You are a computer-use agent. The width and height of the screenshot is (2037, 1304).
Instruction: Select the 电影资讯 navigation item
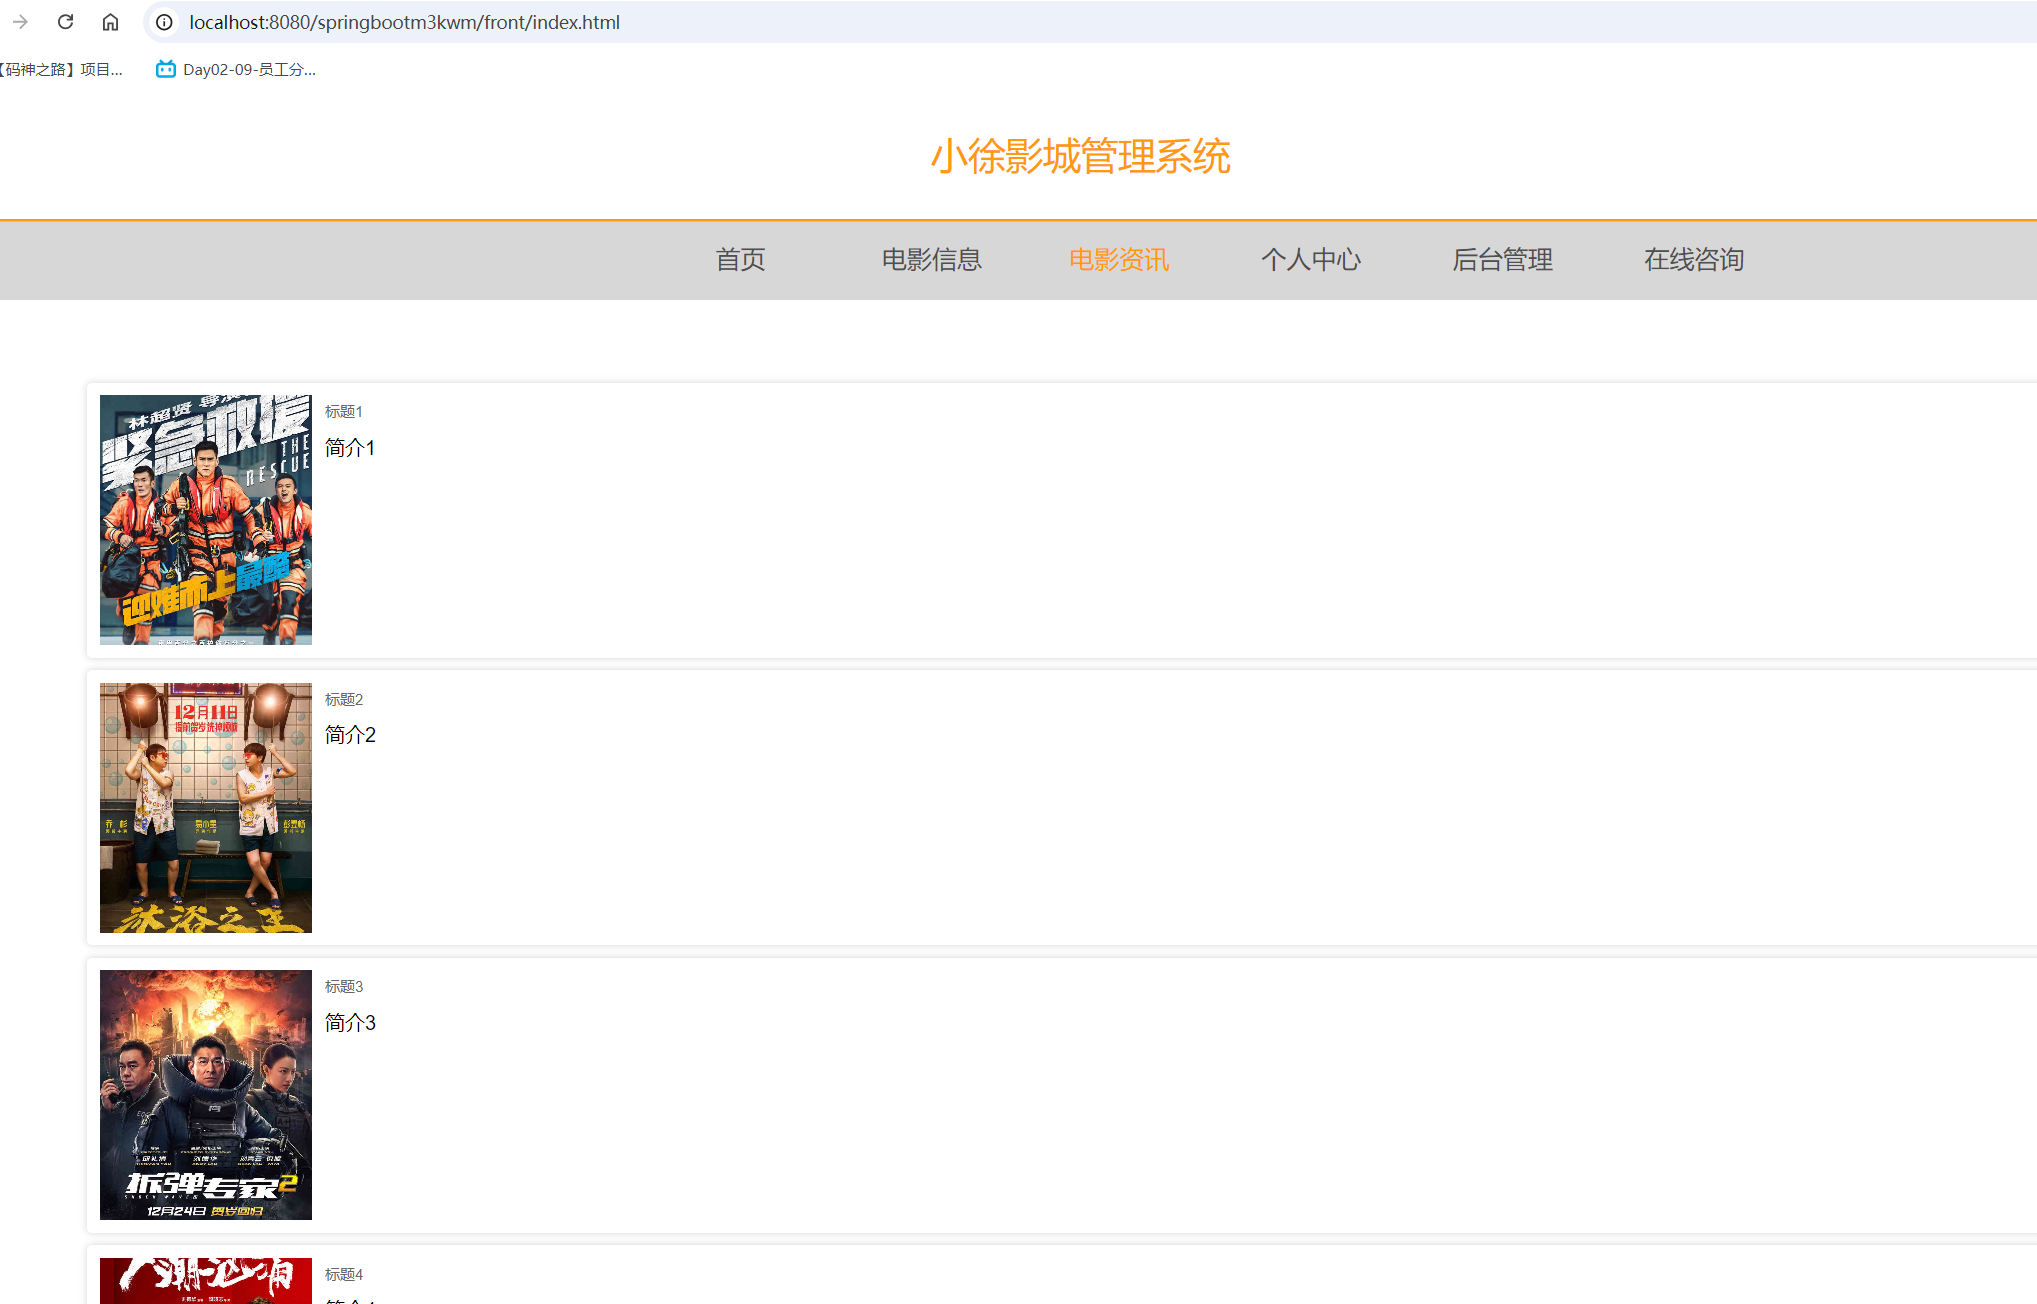[x=1119, y=260]
